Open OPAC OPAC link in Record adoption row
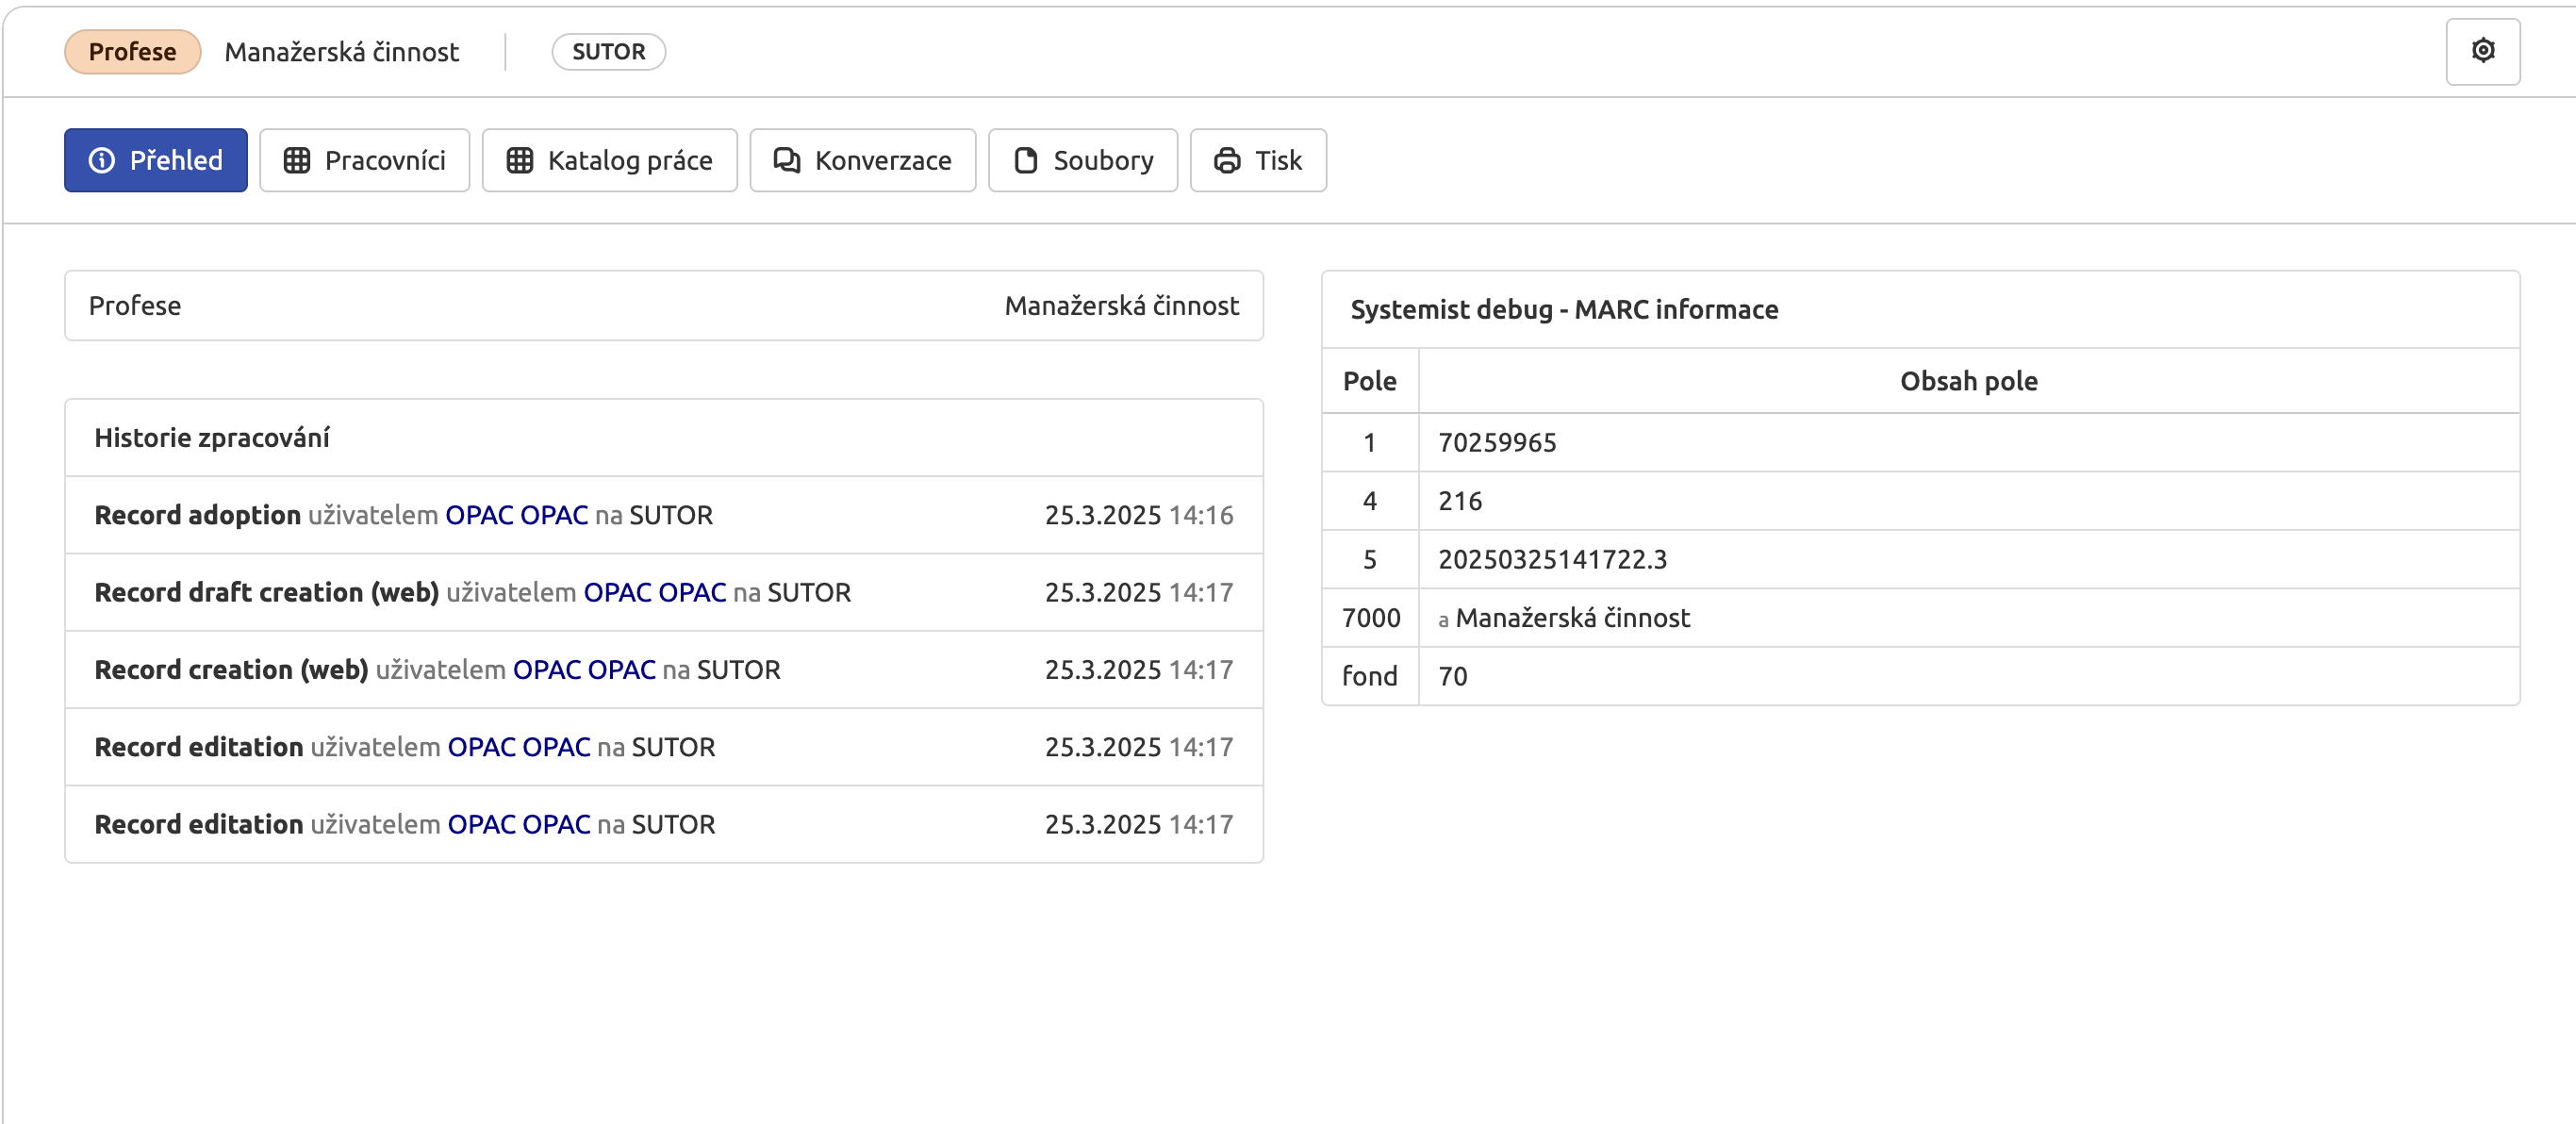This screenshot has width=2576, height=1124. pos(516,515)
